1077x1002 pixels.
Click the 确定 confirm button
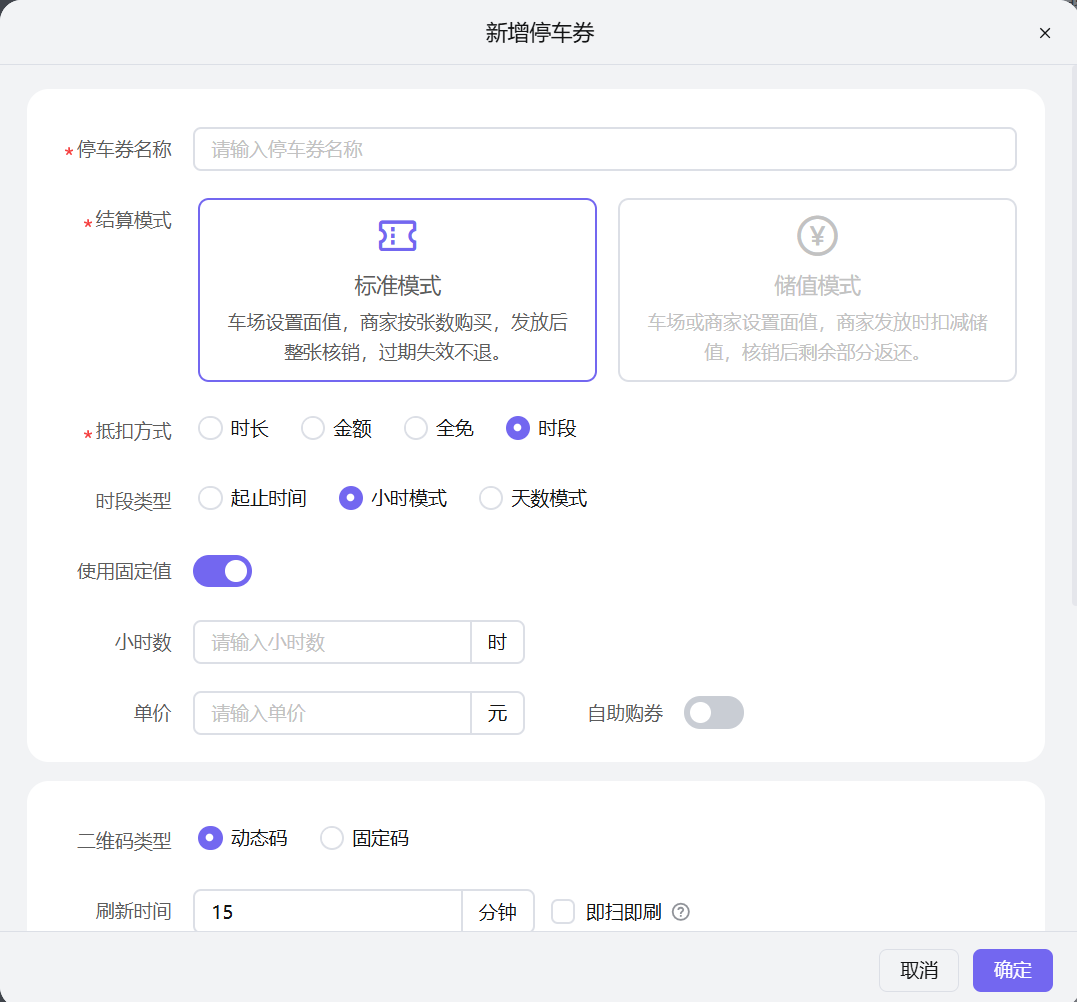pos(1012,970)
